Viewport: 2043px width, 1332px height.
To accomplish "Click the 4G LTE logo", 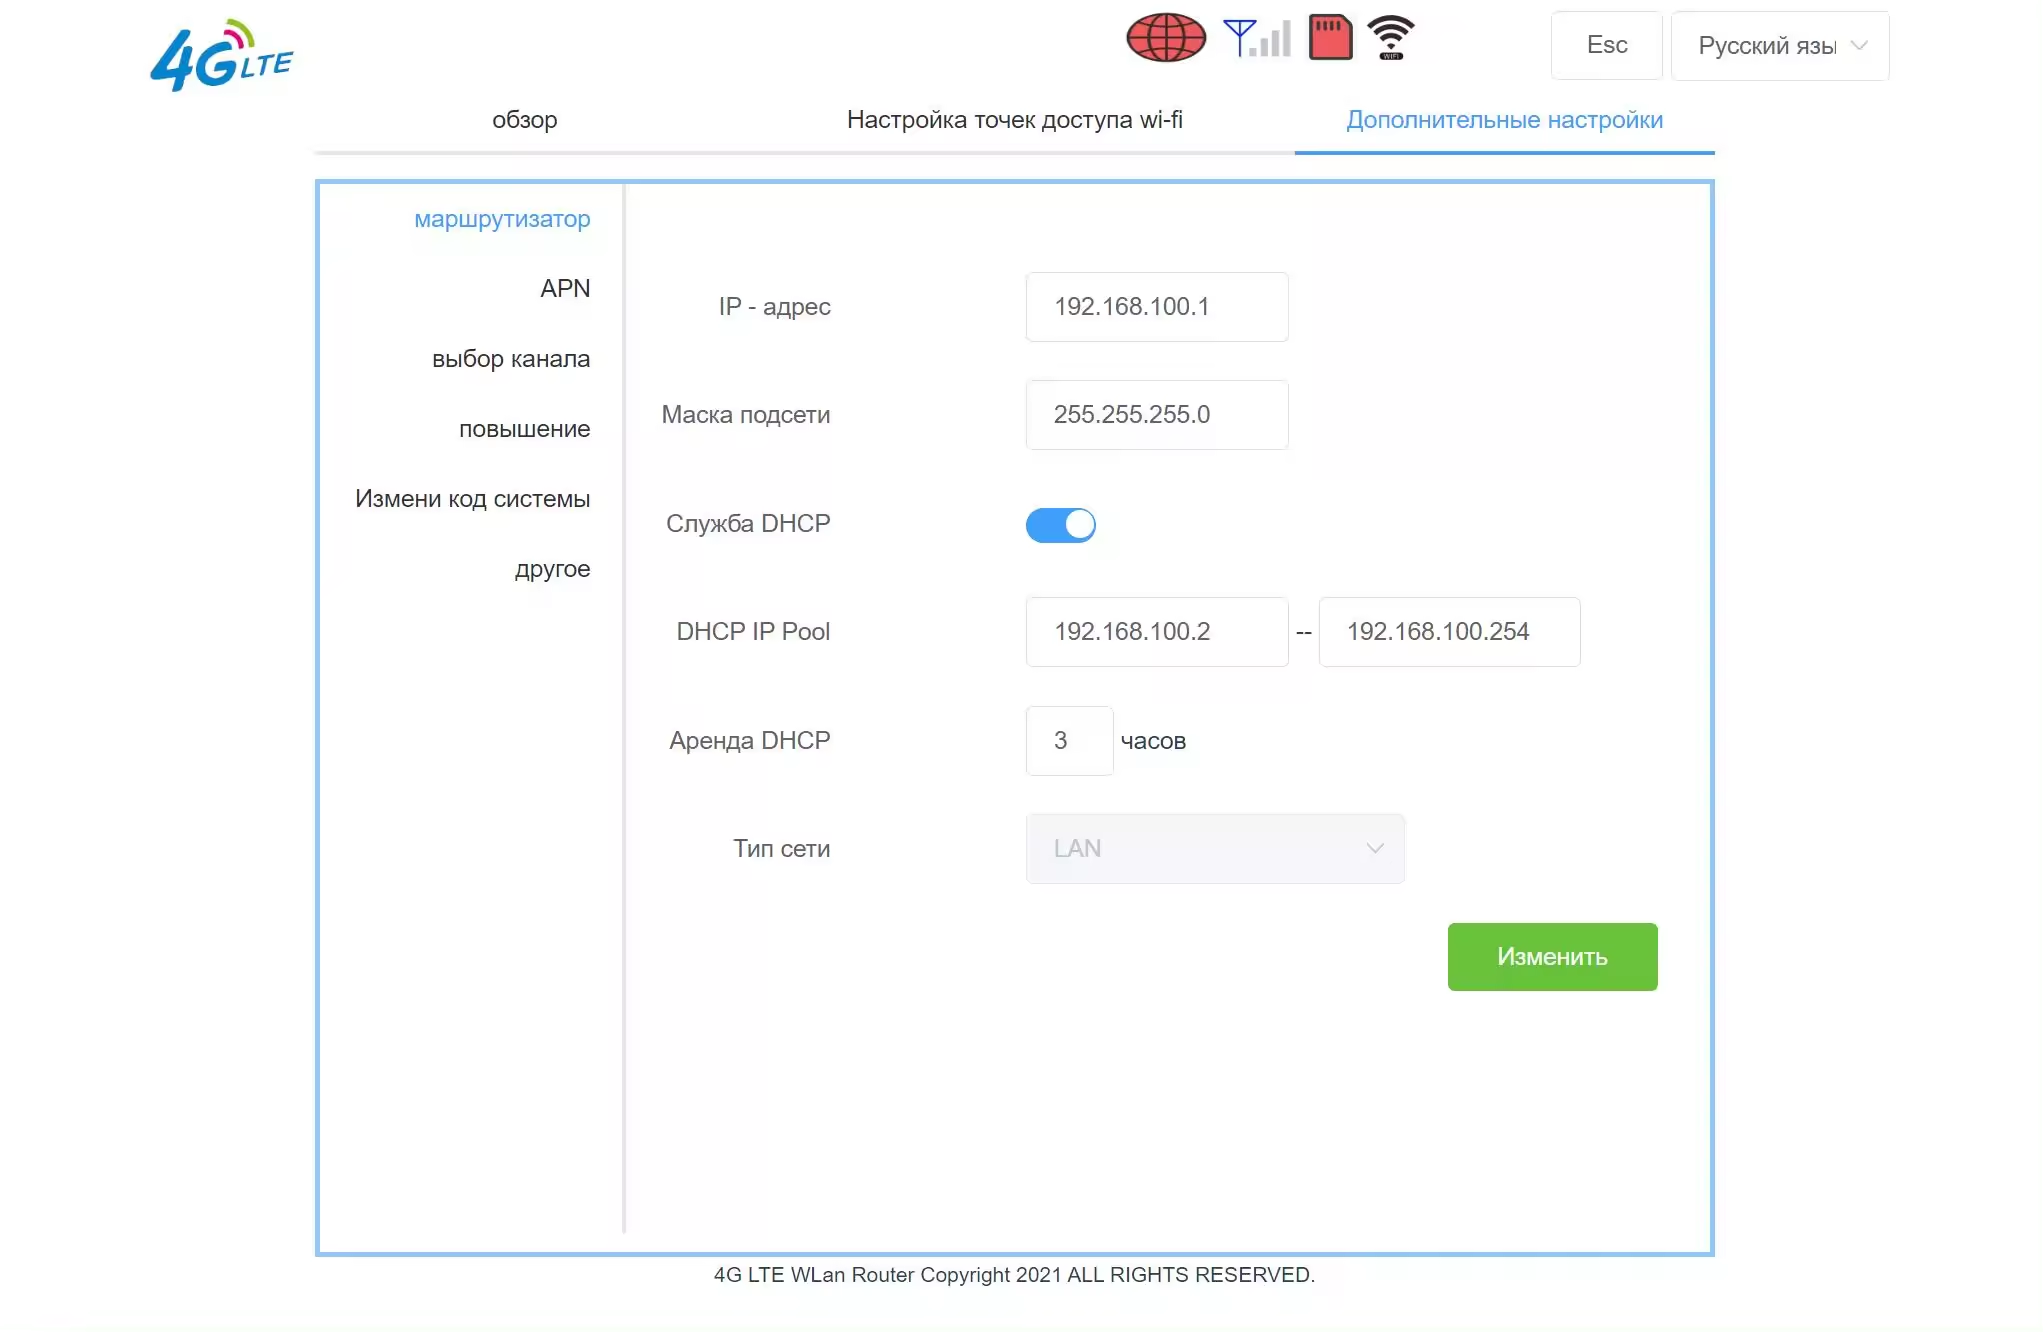I will click(221, 56).
